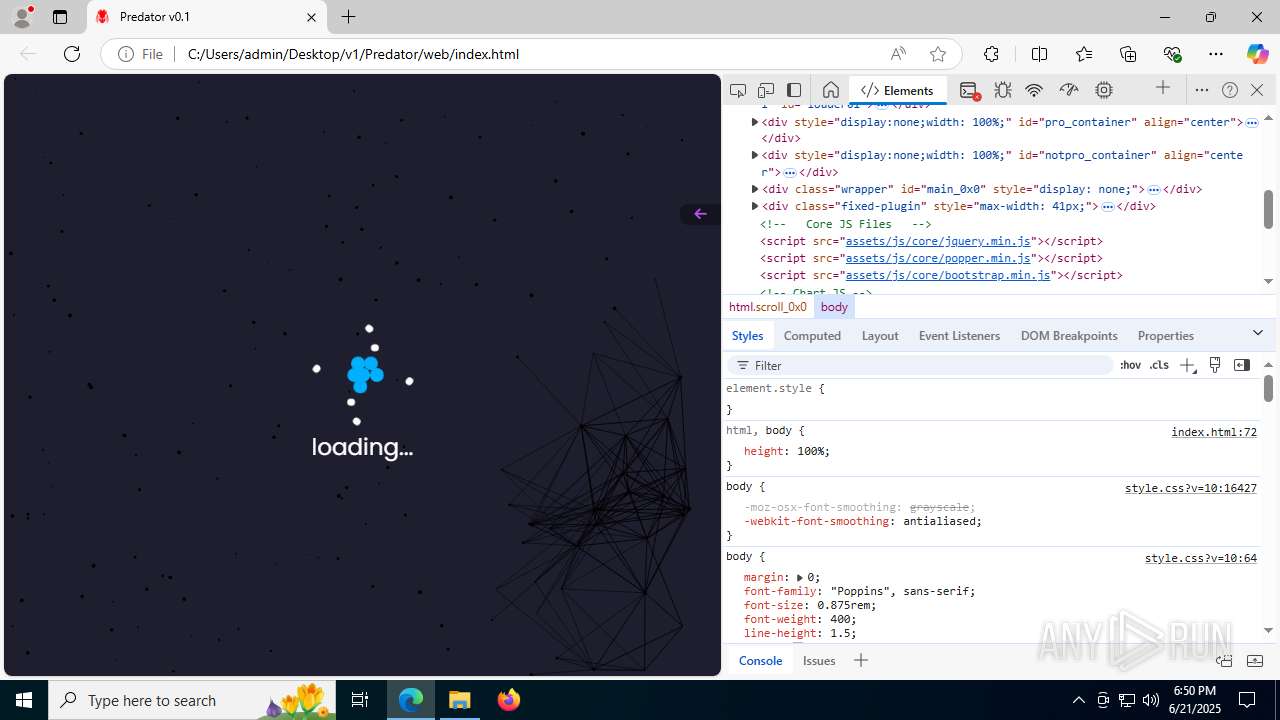Expand collapsed ellipsis in pro_container node
This screenshot has height=720, width=1280.
click(x=1251, y=122)
